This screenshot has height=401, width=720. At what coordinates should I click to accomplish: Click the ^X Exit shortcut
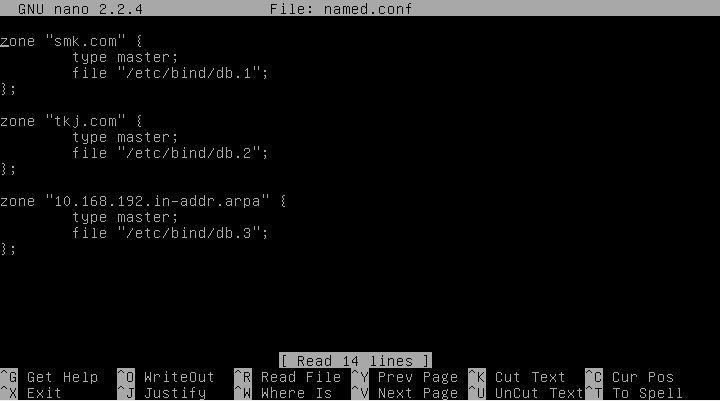click(31, 393)
